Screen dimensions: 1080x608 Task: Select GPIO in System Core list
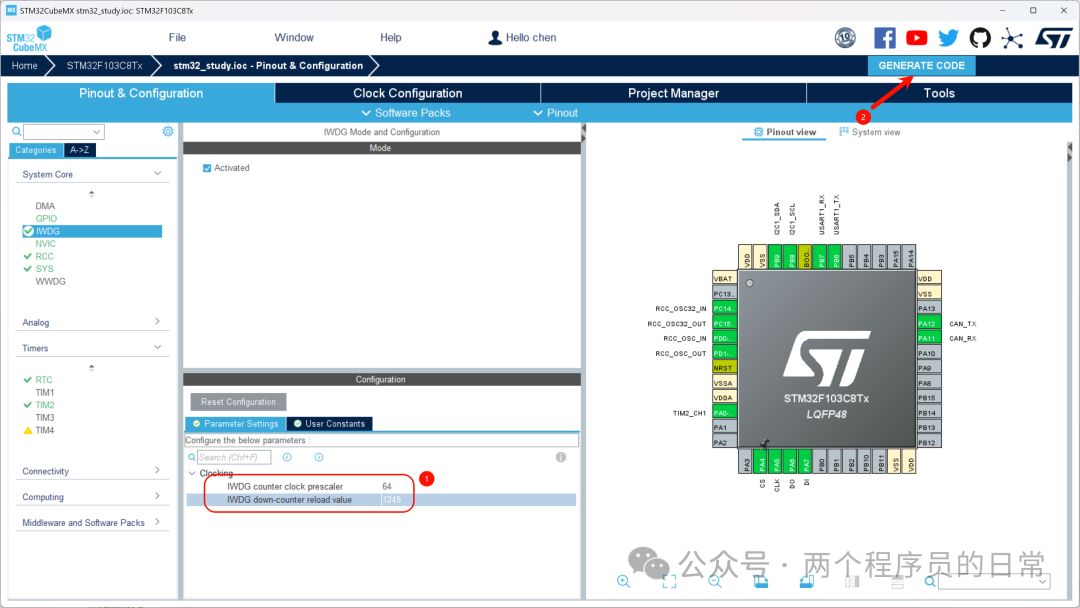[x=46, y=218]
